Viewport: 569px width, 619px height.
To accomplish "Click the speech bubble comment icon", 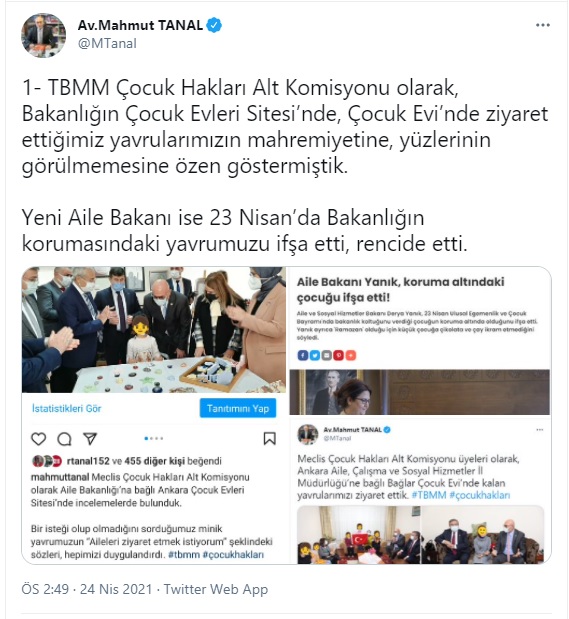I will click(x=64, y=439).
